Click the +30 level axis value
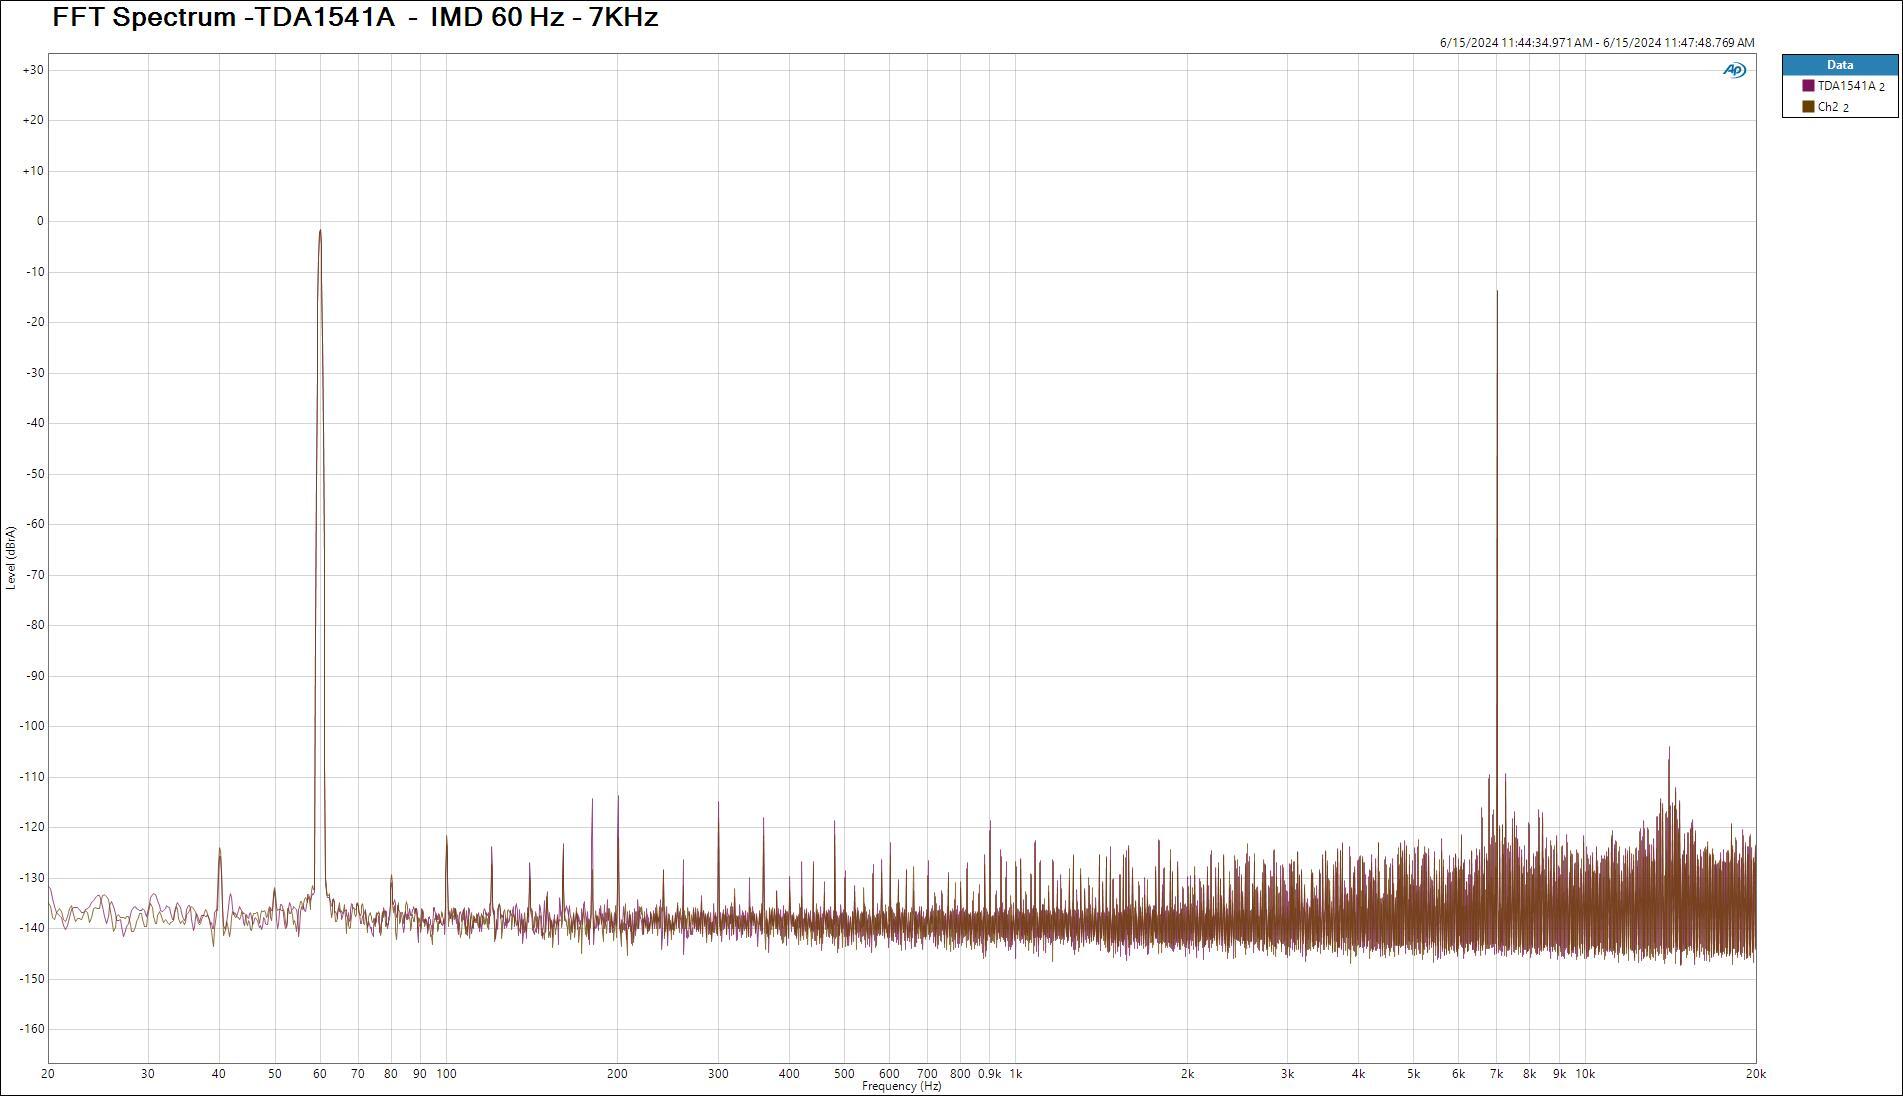The image size is (1903, 1096). [x=33, y=70]
